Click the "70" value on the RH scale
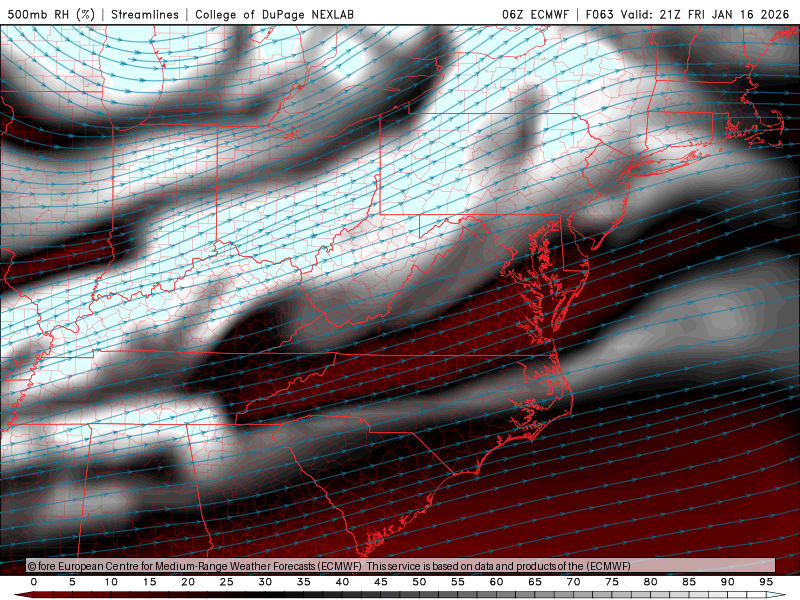The image size is (800, 600). [x=573, y=582]
